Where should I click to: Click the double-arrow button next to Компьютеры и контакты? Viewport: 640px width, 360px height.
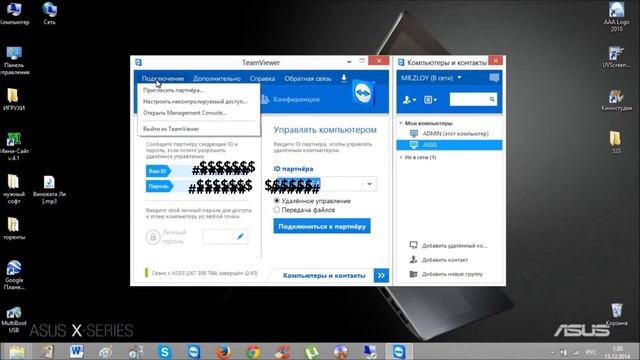381,276
